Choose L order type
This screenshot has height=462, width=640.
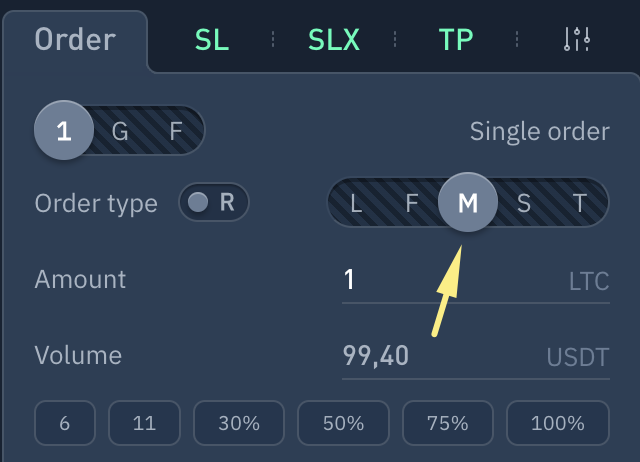click(356, 204)
